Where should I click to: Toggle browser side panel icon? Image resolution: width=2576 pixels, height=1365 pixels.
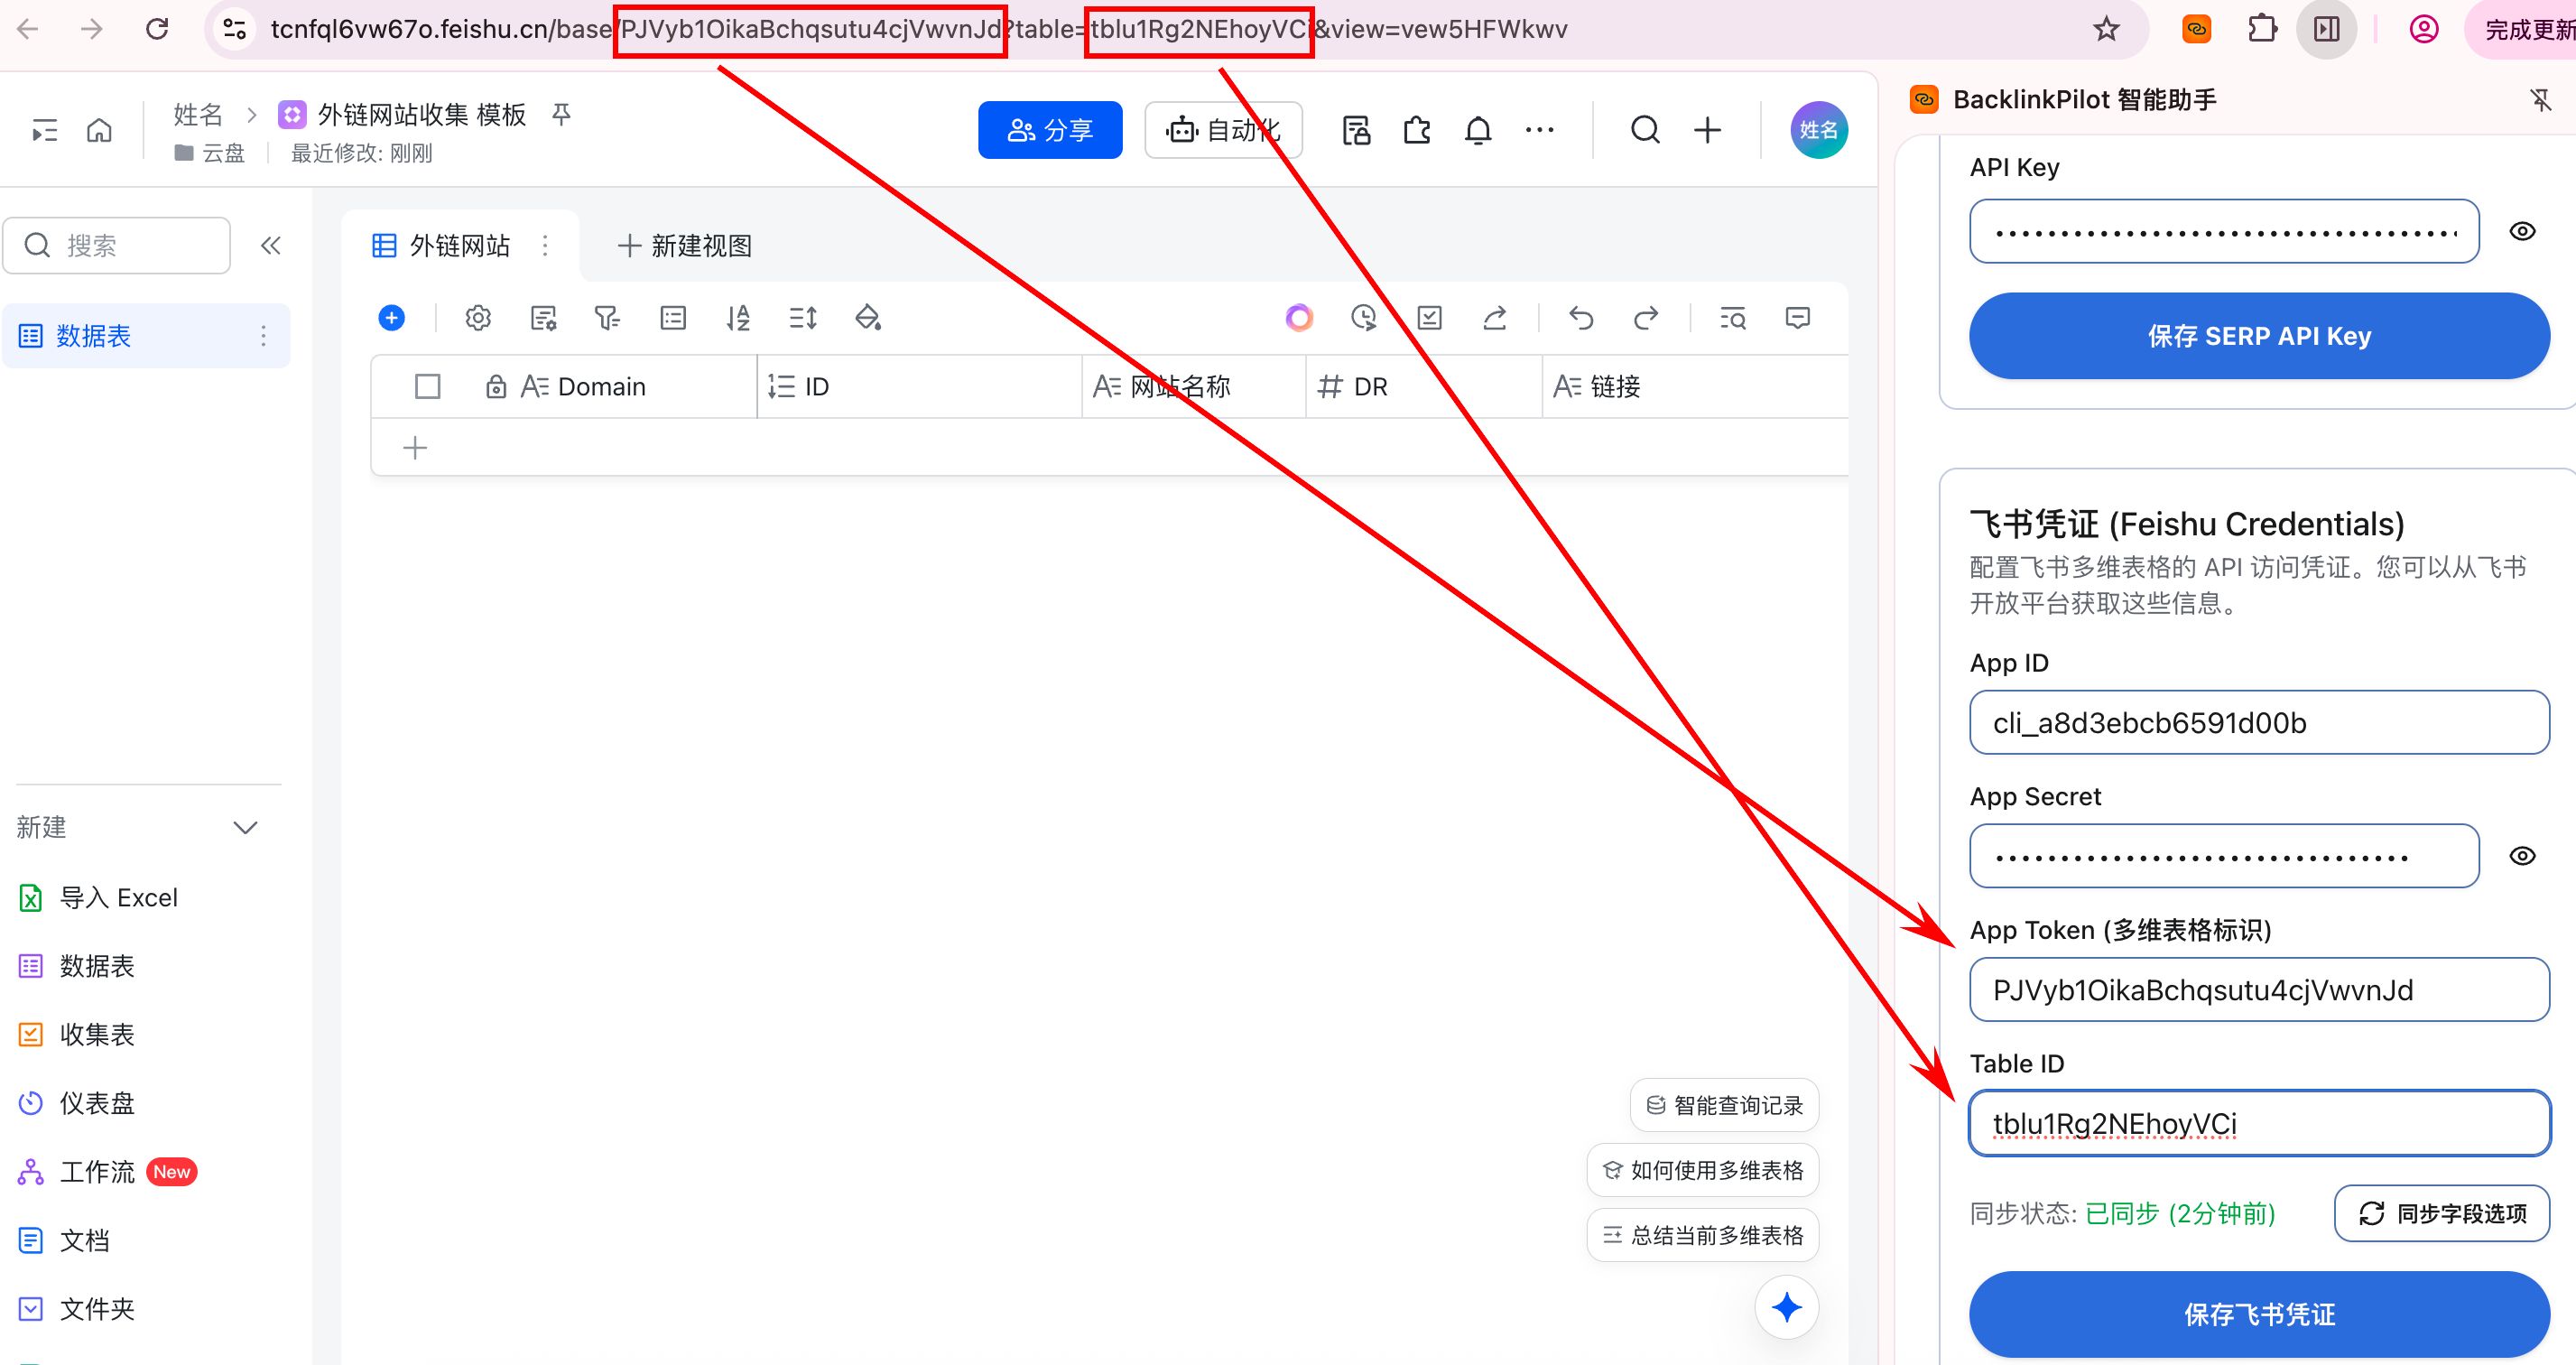(x=2327, y=29)
